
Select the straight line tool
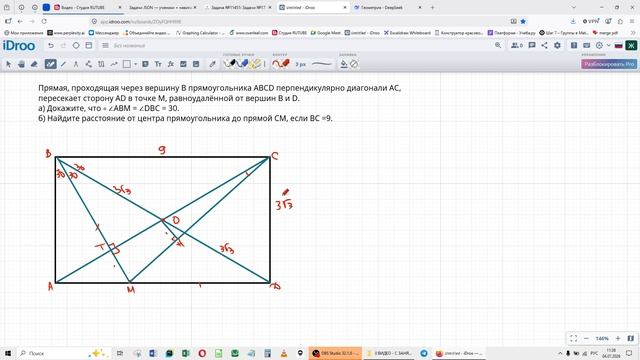[63, 64]
